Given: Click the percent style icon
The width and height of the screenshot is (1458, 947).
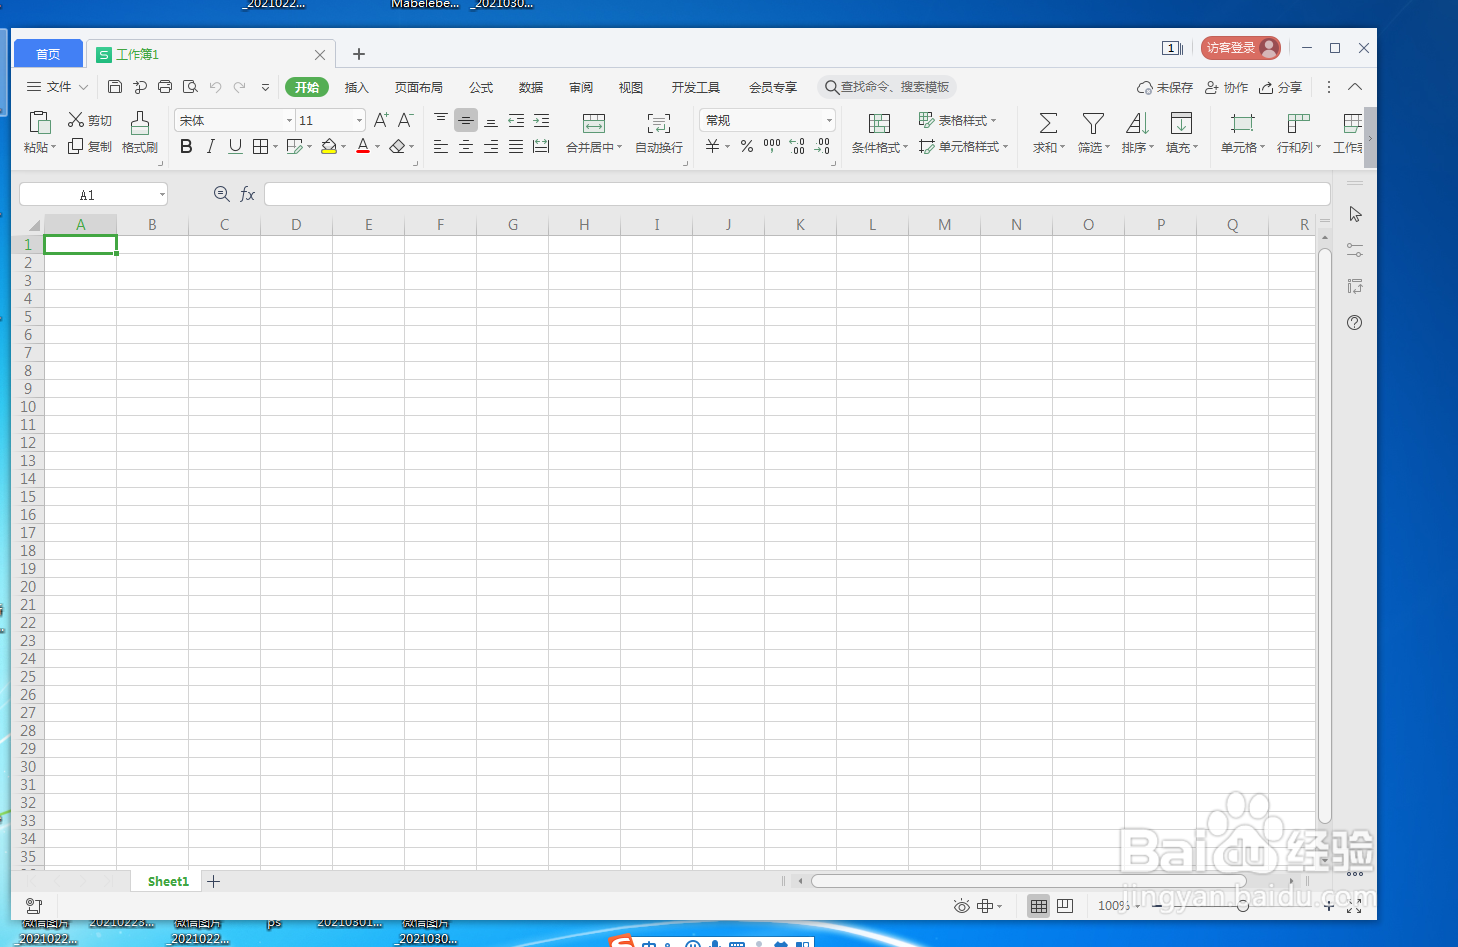Looking at the screenshot, I should (x=747, y=146).
